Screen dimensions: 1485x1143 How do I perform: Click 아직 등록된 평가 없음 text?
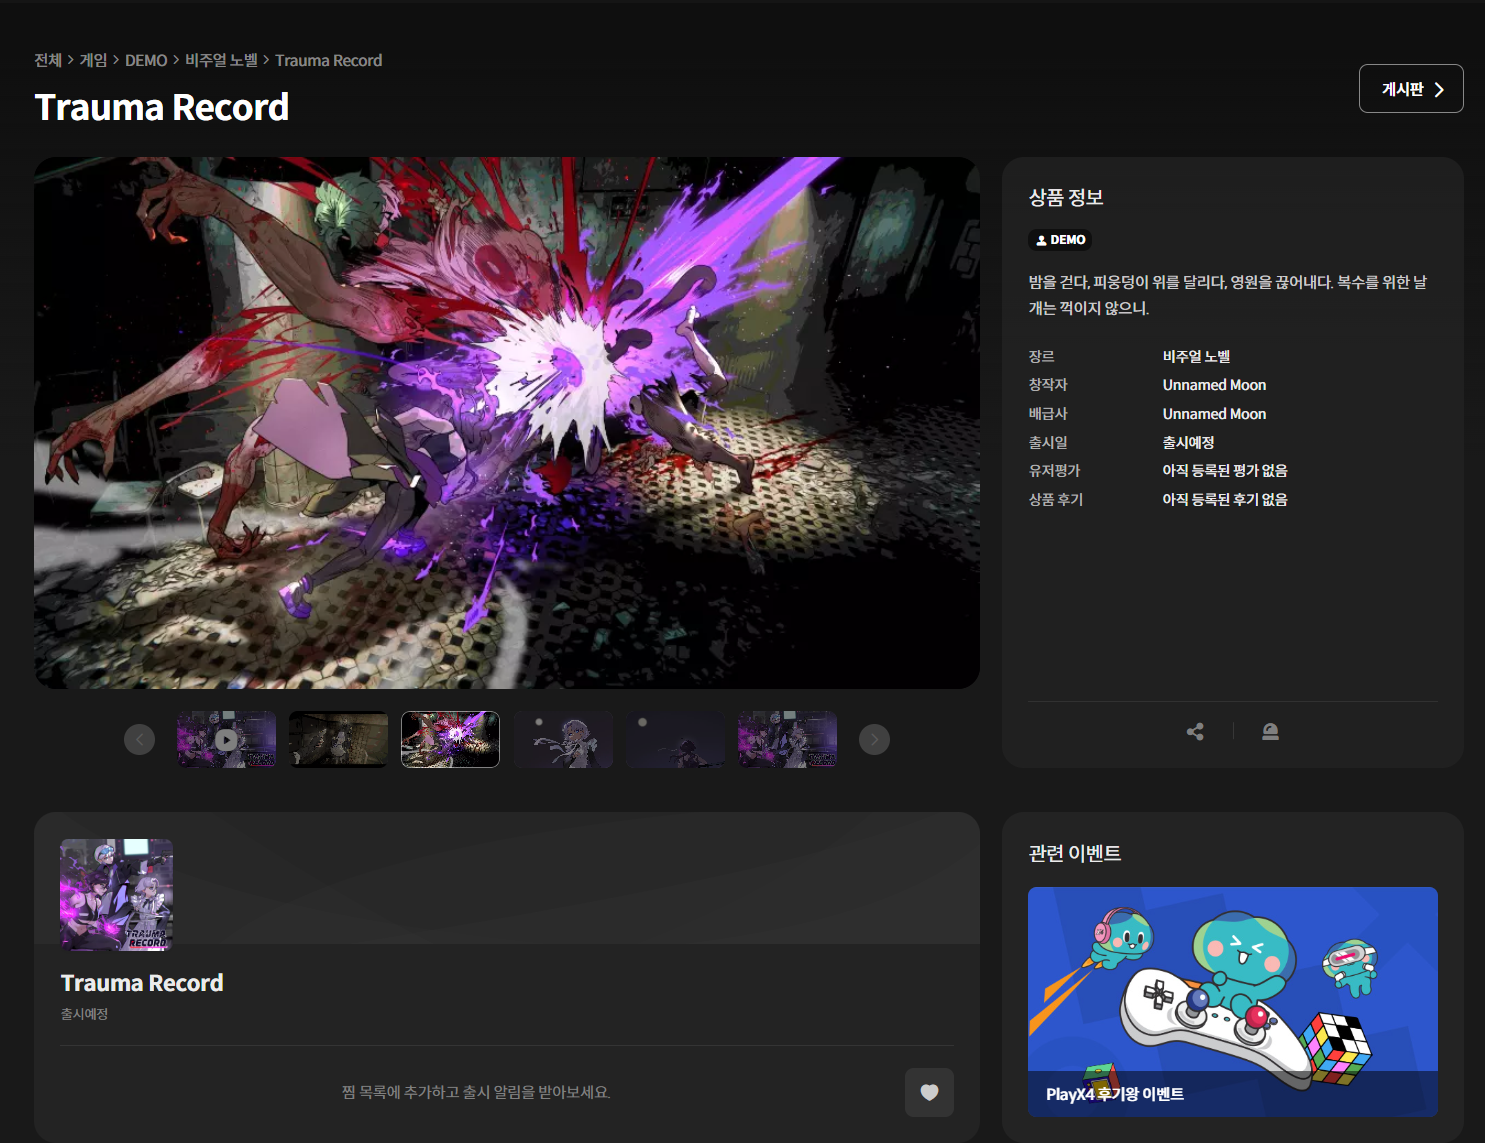tap(1225, 471)
